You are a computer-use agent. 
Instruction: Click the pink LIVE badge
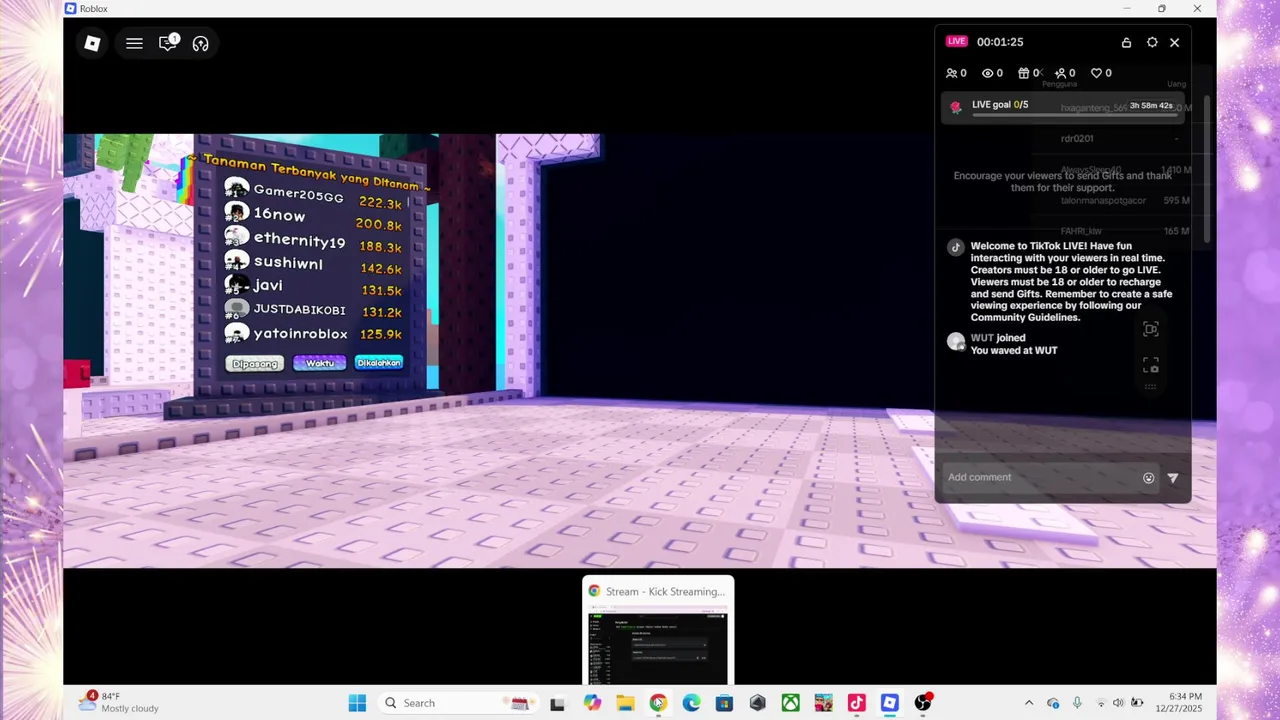[957, 41]
